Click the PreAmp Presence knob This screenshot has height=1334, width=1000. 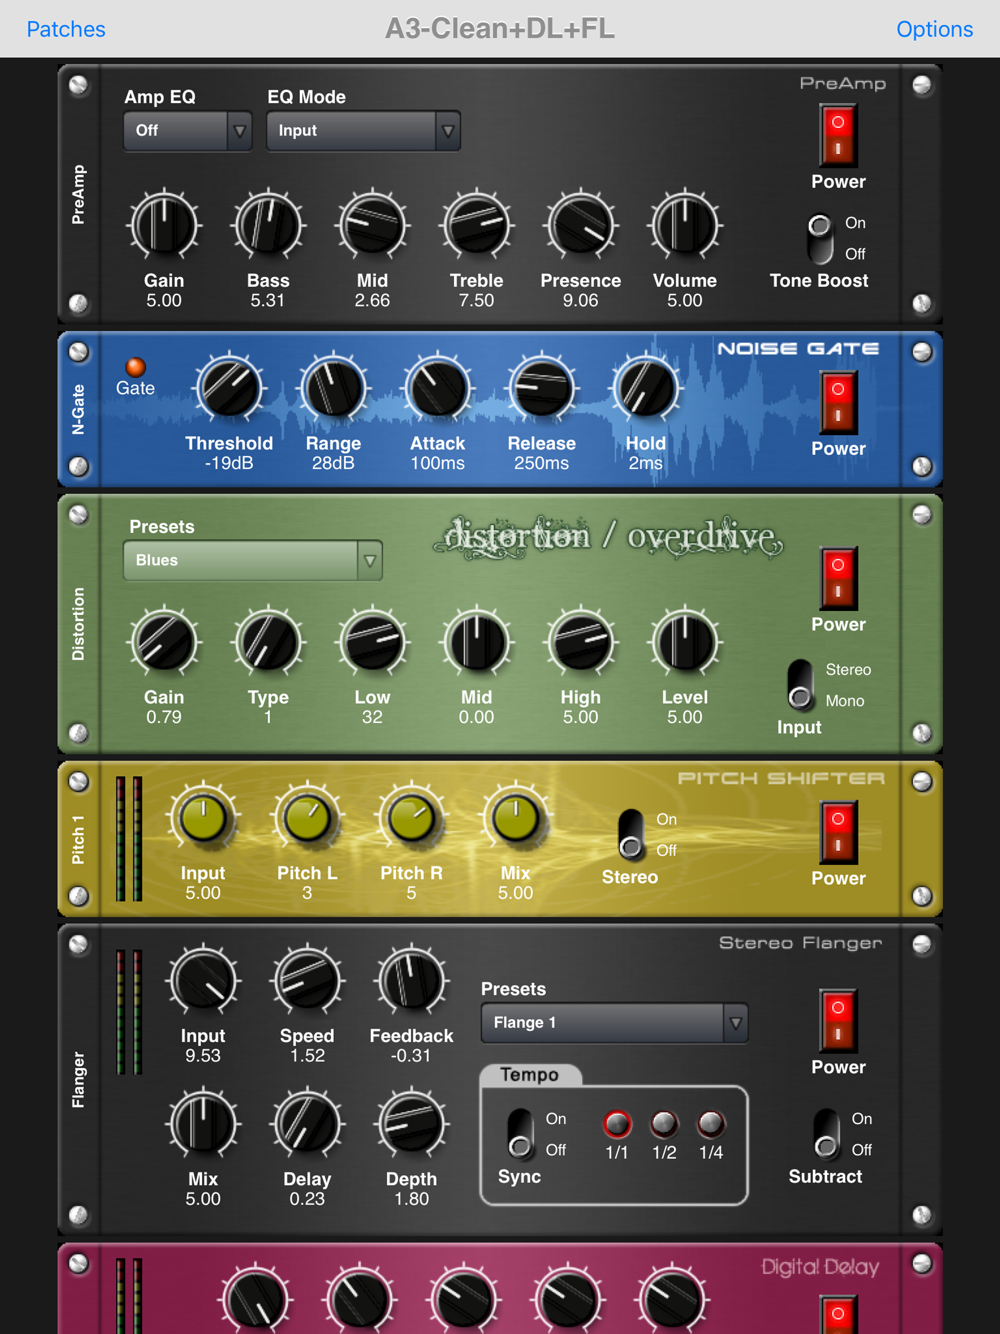click(x=581, y=226)
